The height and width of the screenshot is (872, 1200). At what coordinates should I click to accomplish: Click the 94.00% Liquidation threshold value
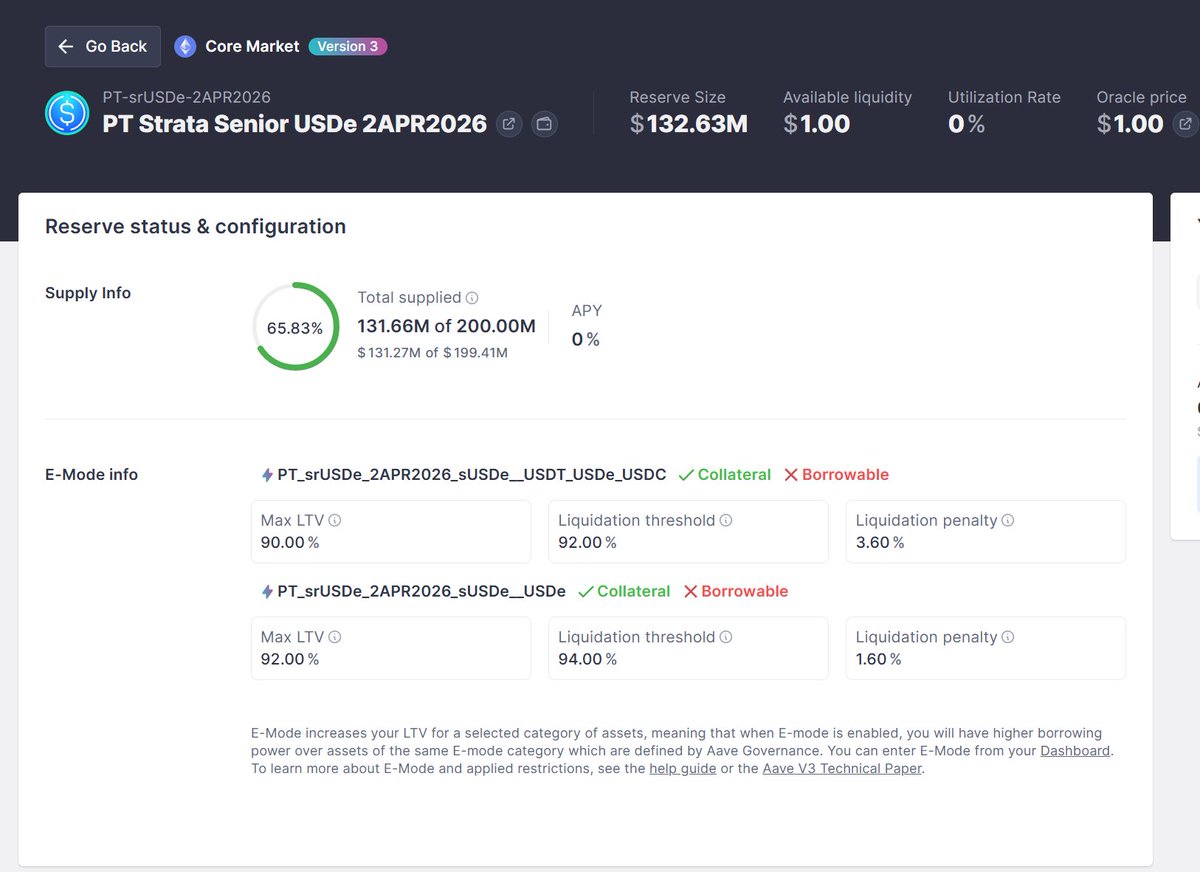587,660
